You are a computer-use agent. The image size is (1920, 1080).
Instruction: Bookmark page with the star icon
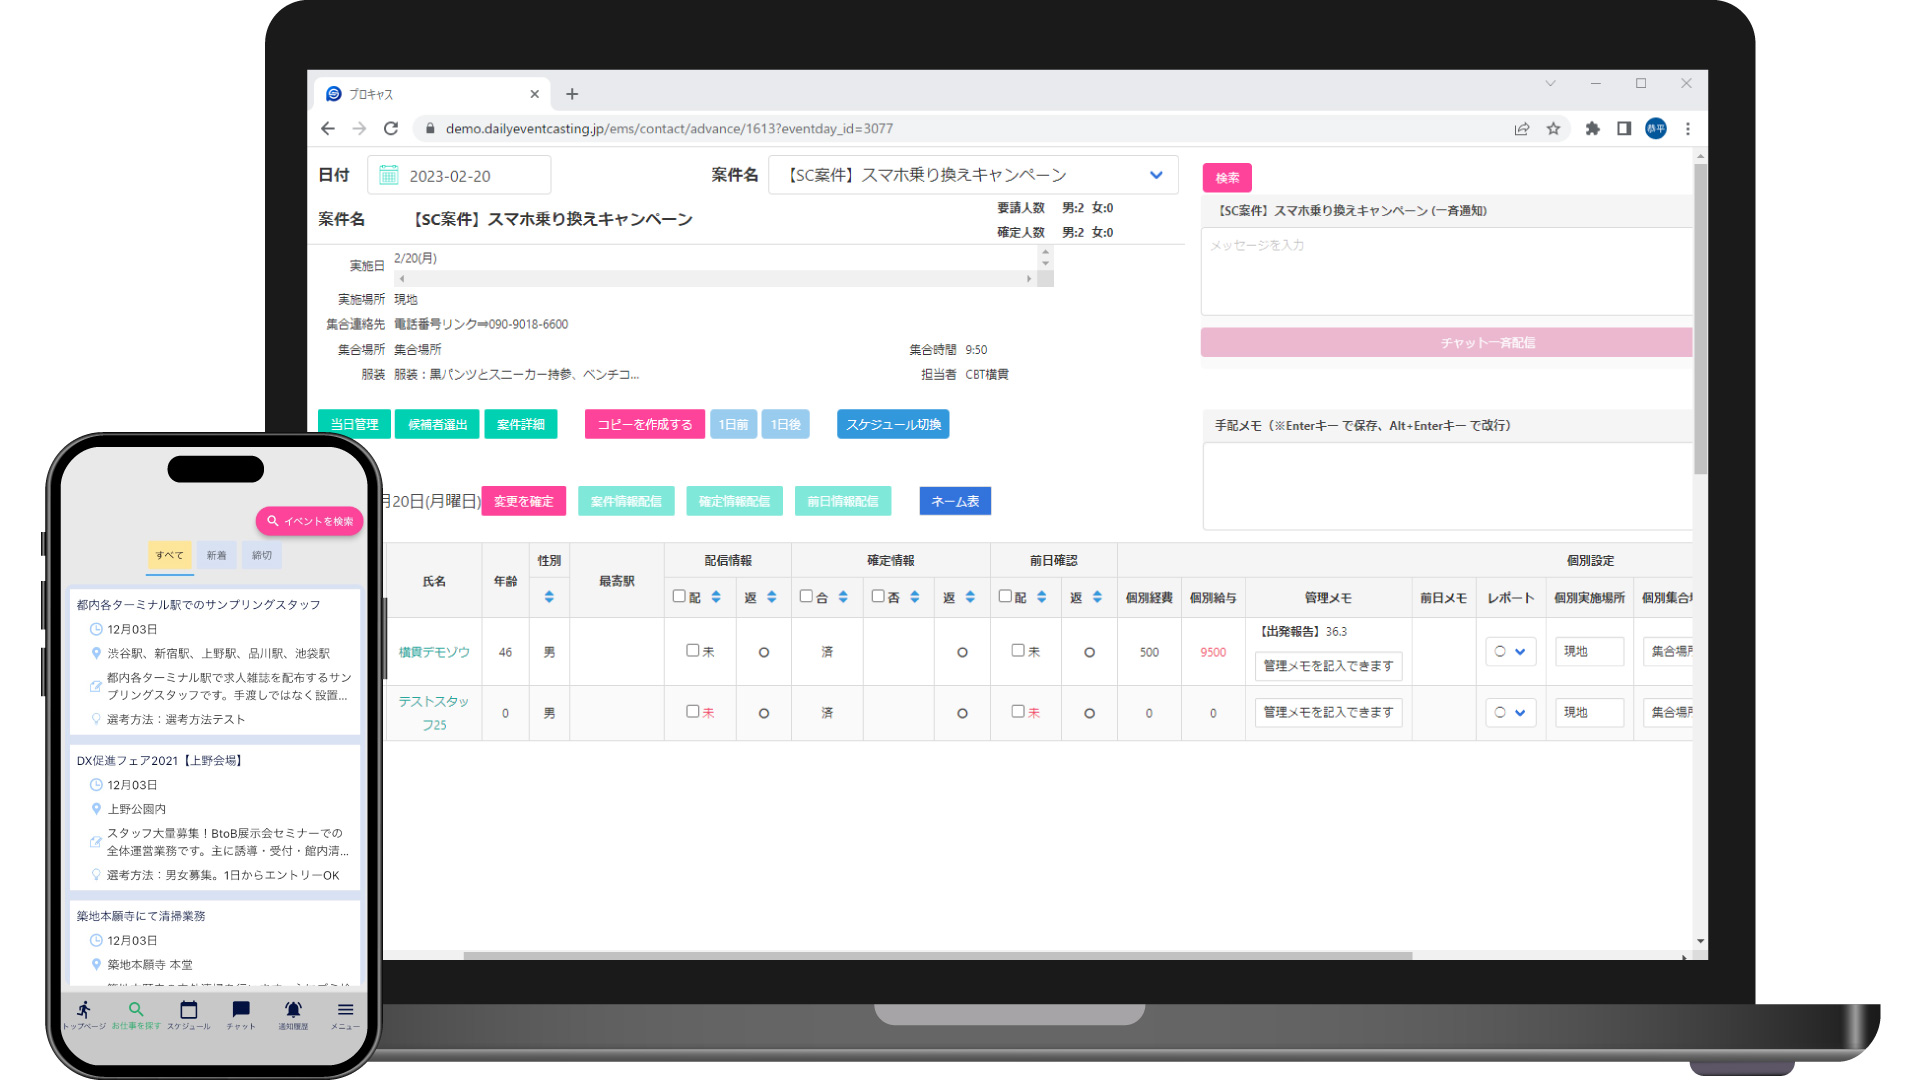click(x=1553, y=128)
